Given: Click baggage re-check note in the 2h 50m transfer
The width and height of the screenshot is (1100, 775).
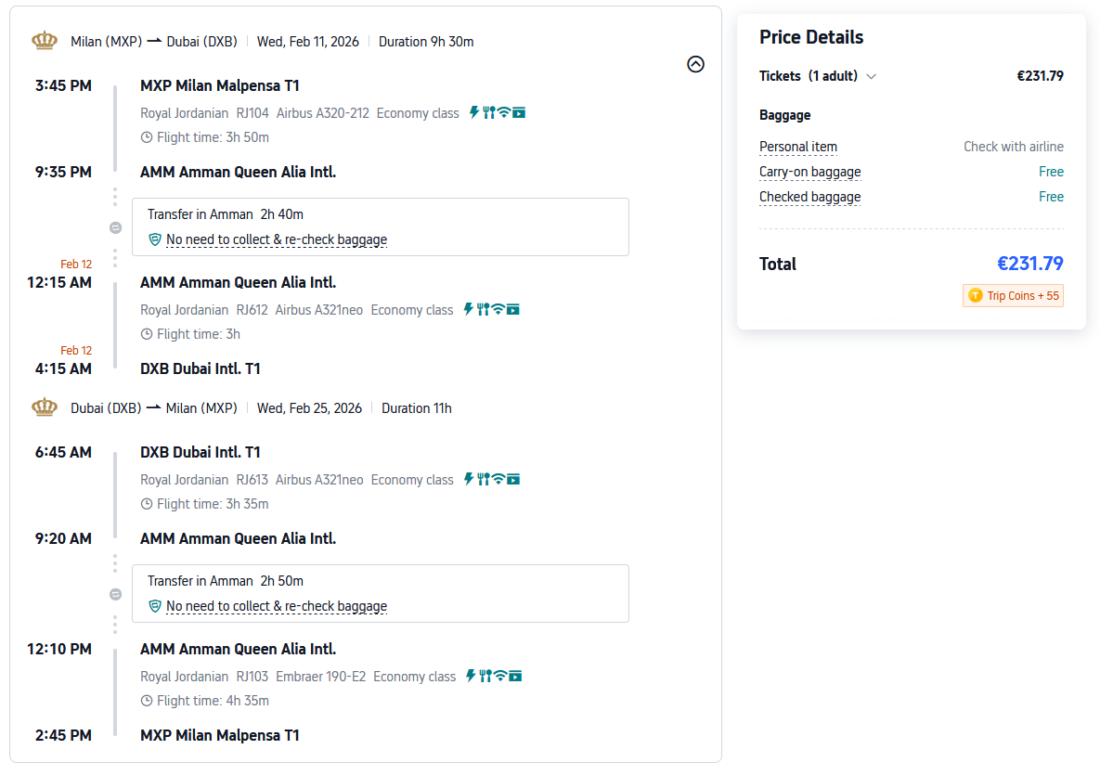Looking at the screenshot, I should pos(276,606).
